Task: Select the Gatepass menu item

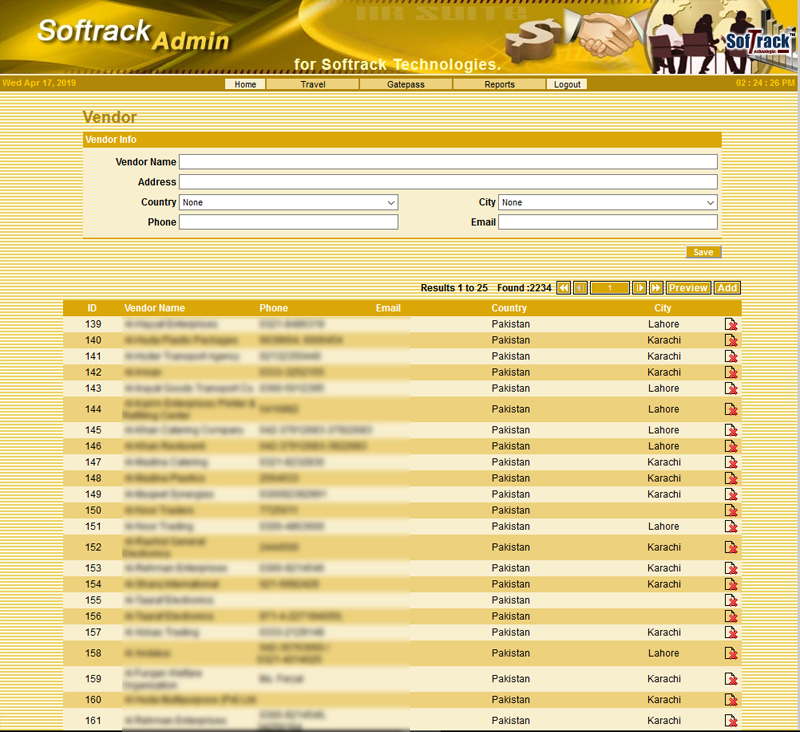Action: click(x=406, y=85)
